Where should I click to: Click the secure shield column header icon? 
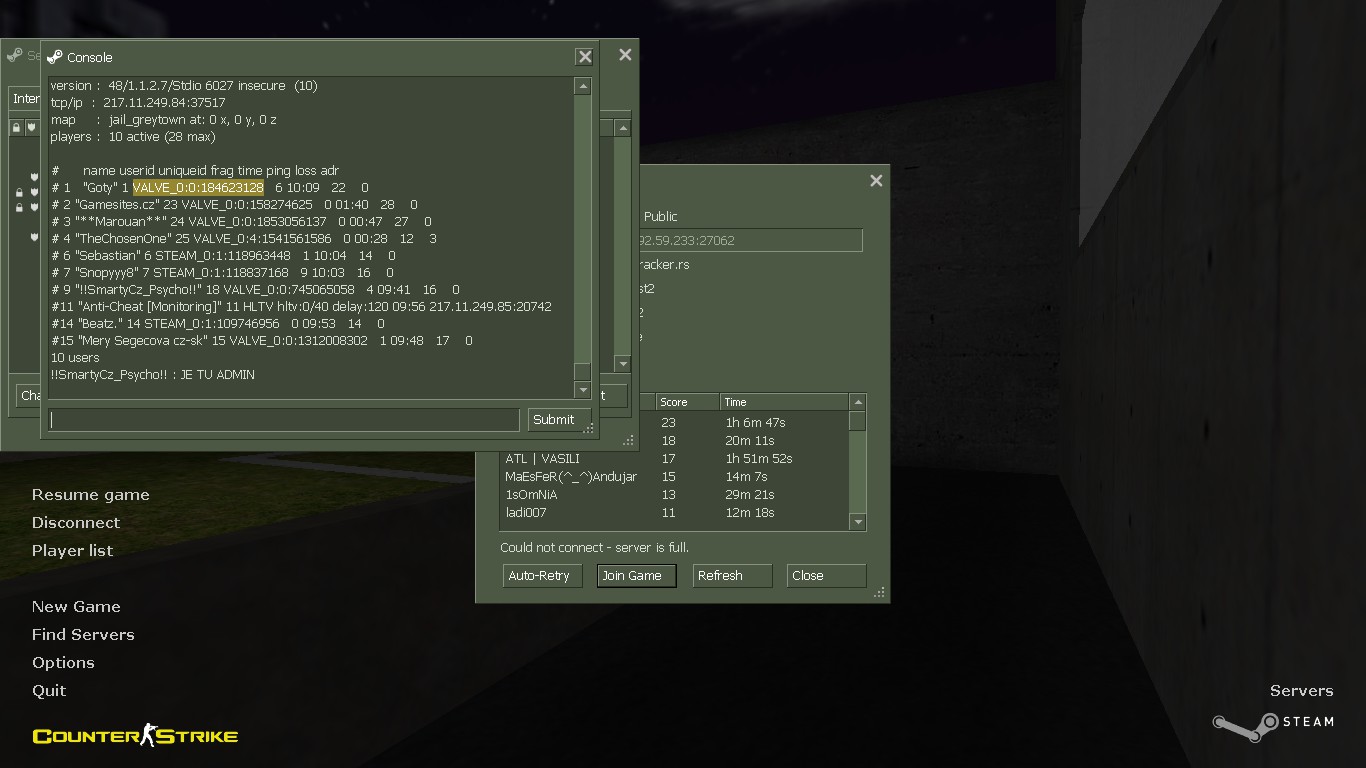pos(31,127)
